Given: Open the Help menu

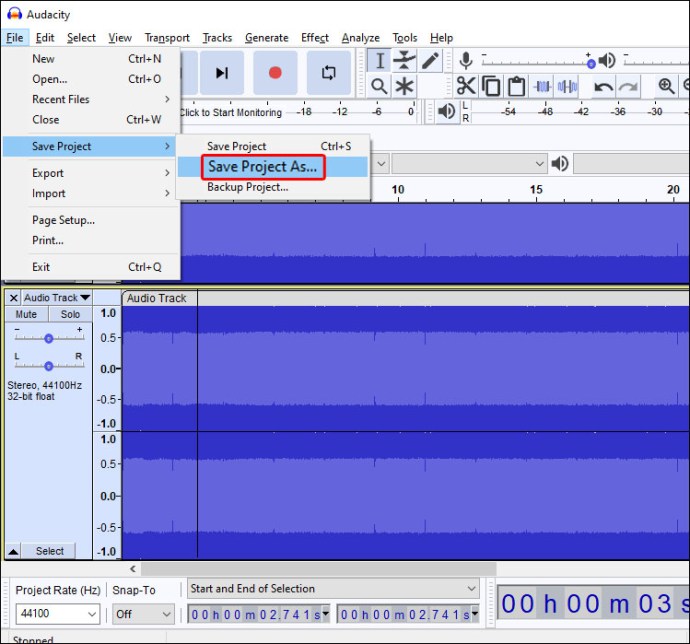Looking at the screenshot, I should 441,38.
